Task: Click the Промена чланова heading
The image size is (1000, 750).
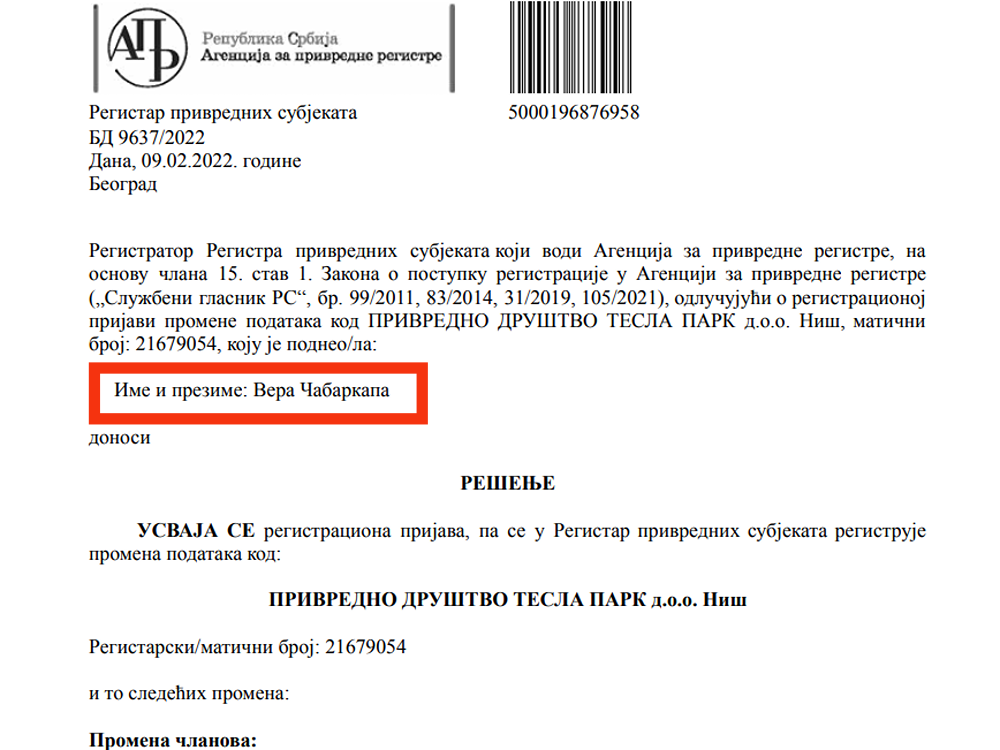Action: [173, 740]
